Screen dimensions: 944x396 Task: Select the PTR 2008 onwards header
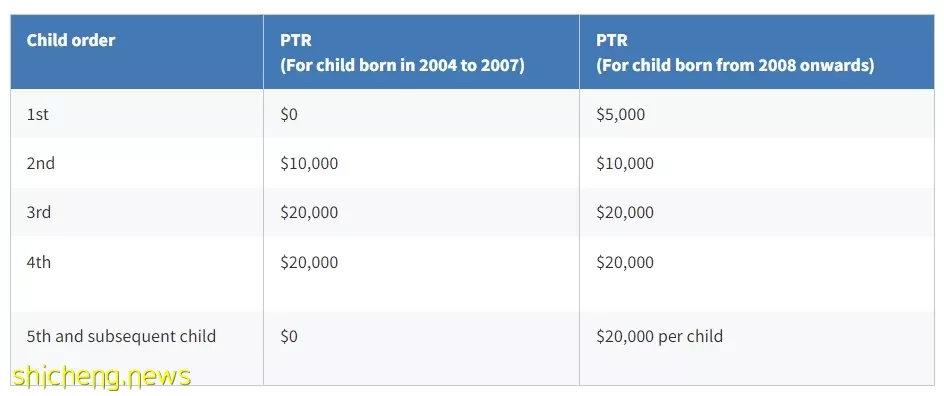tap(735, 52)
